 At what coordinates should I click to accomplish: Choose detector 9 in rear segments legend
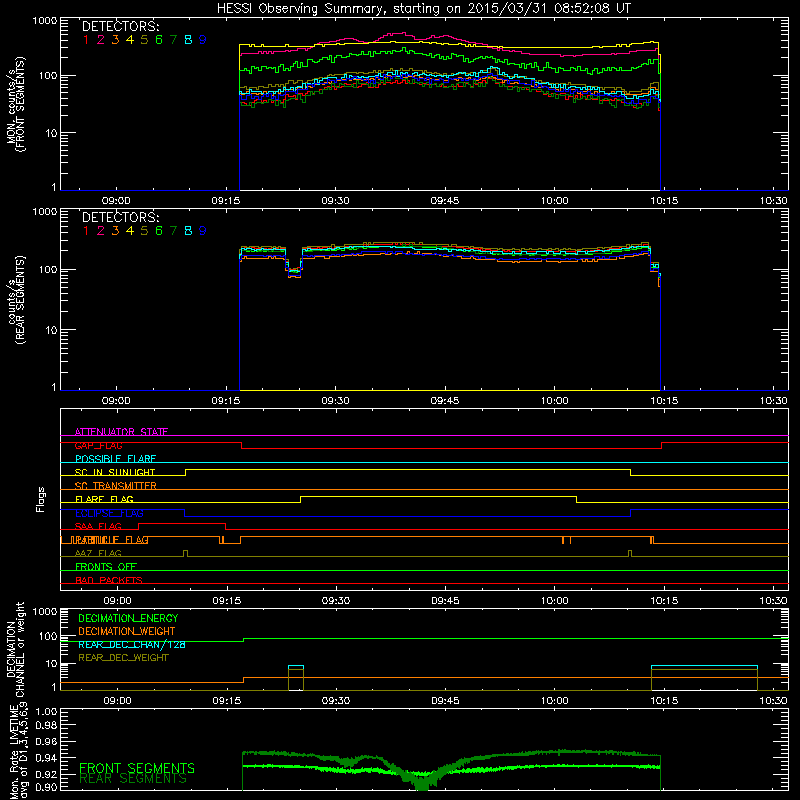pos(203,231)
